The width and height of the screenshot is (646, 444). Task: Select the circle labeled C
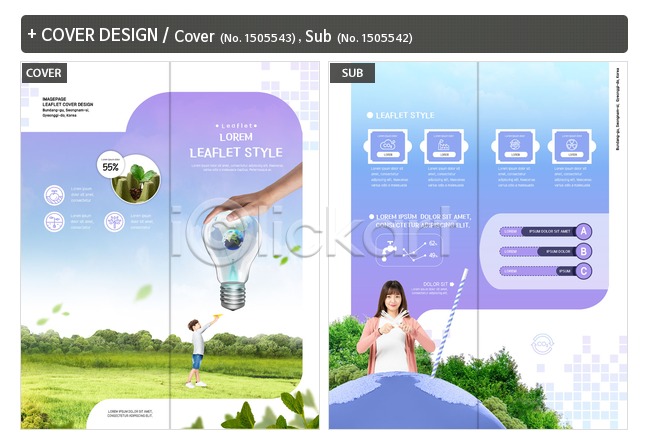584,271
